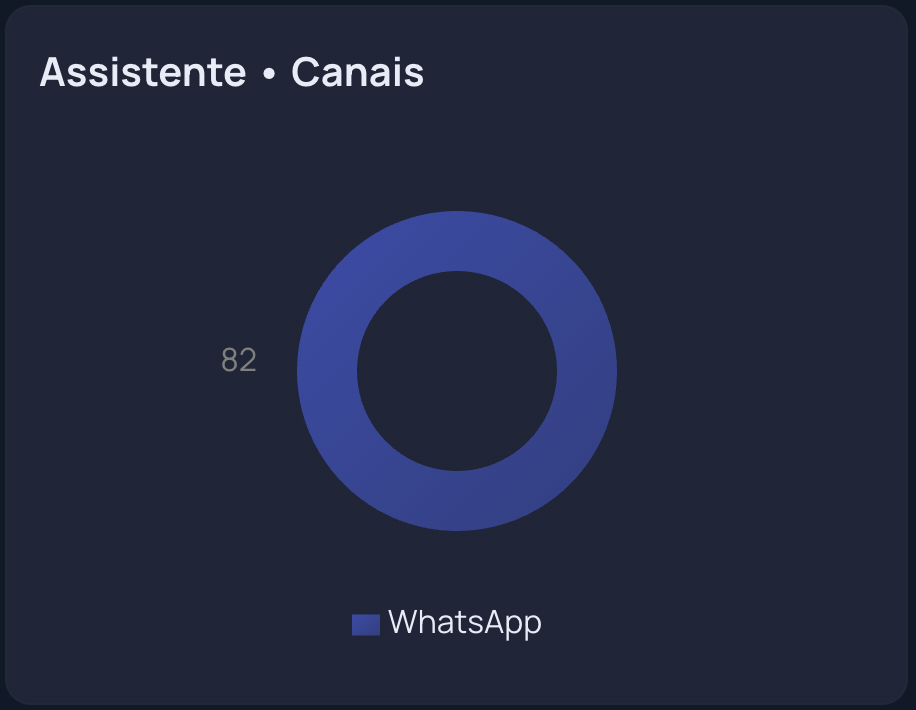The height and width of the screenshot is (710, 916).
Task: Toggle the WhatsApp series via legend label
Action: click(x=464, y=622)
